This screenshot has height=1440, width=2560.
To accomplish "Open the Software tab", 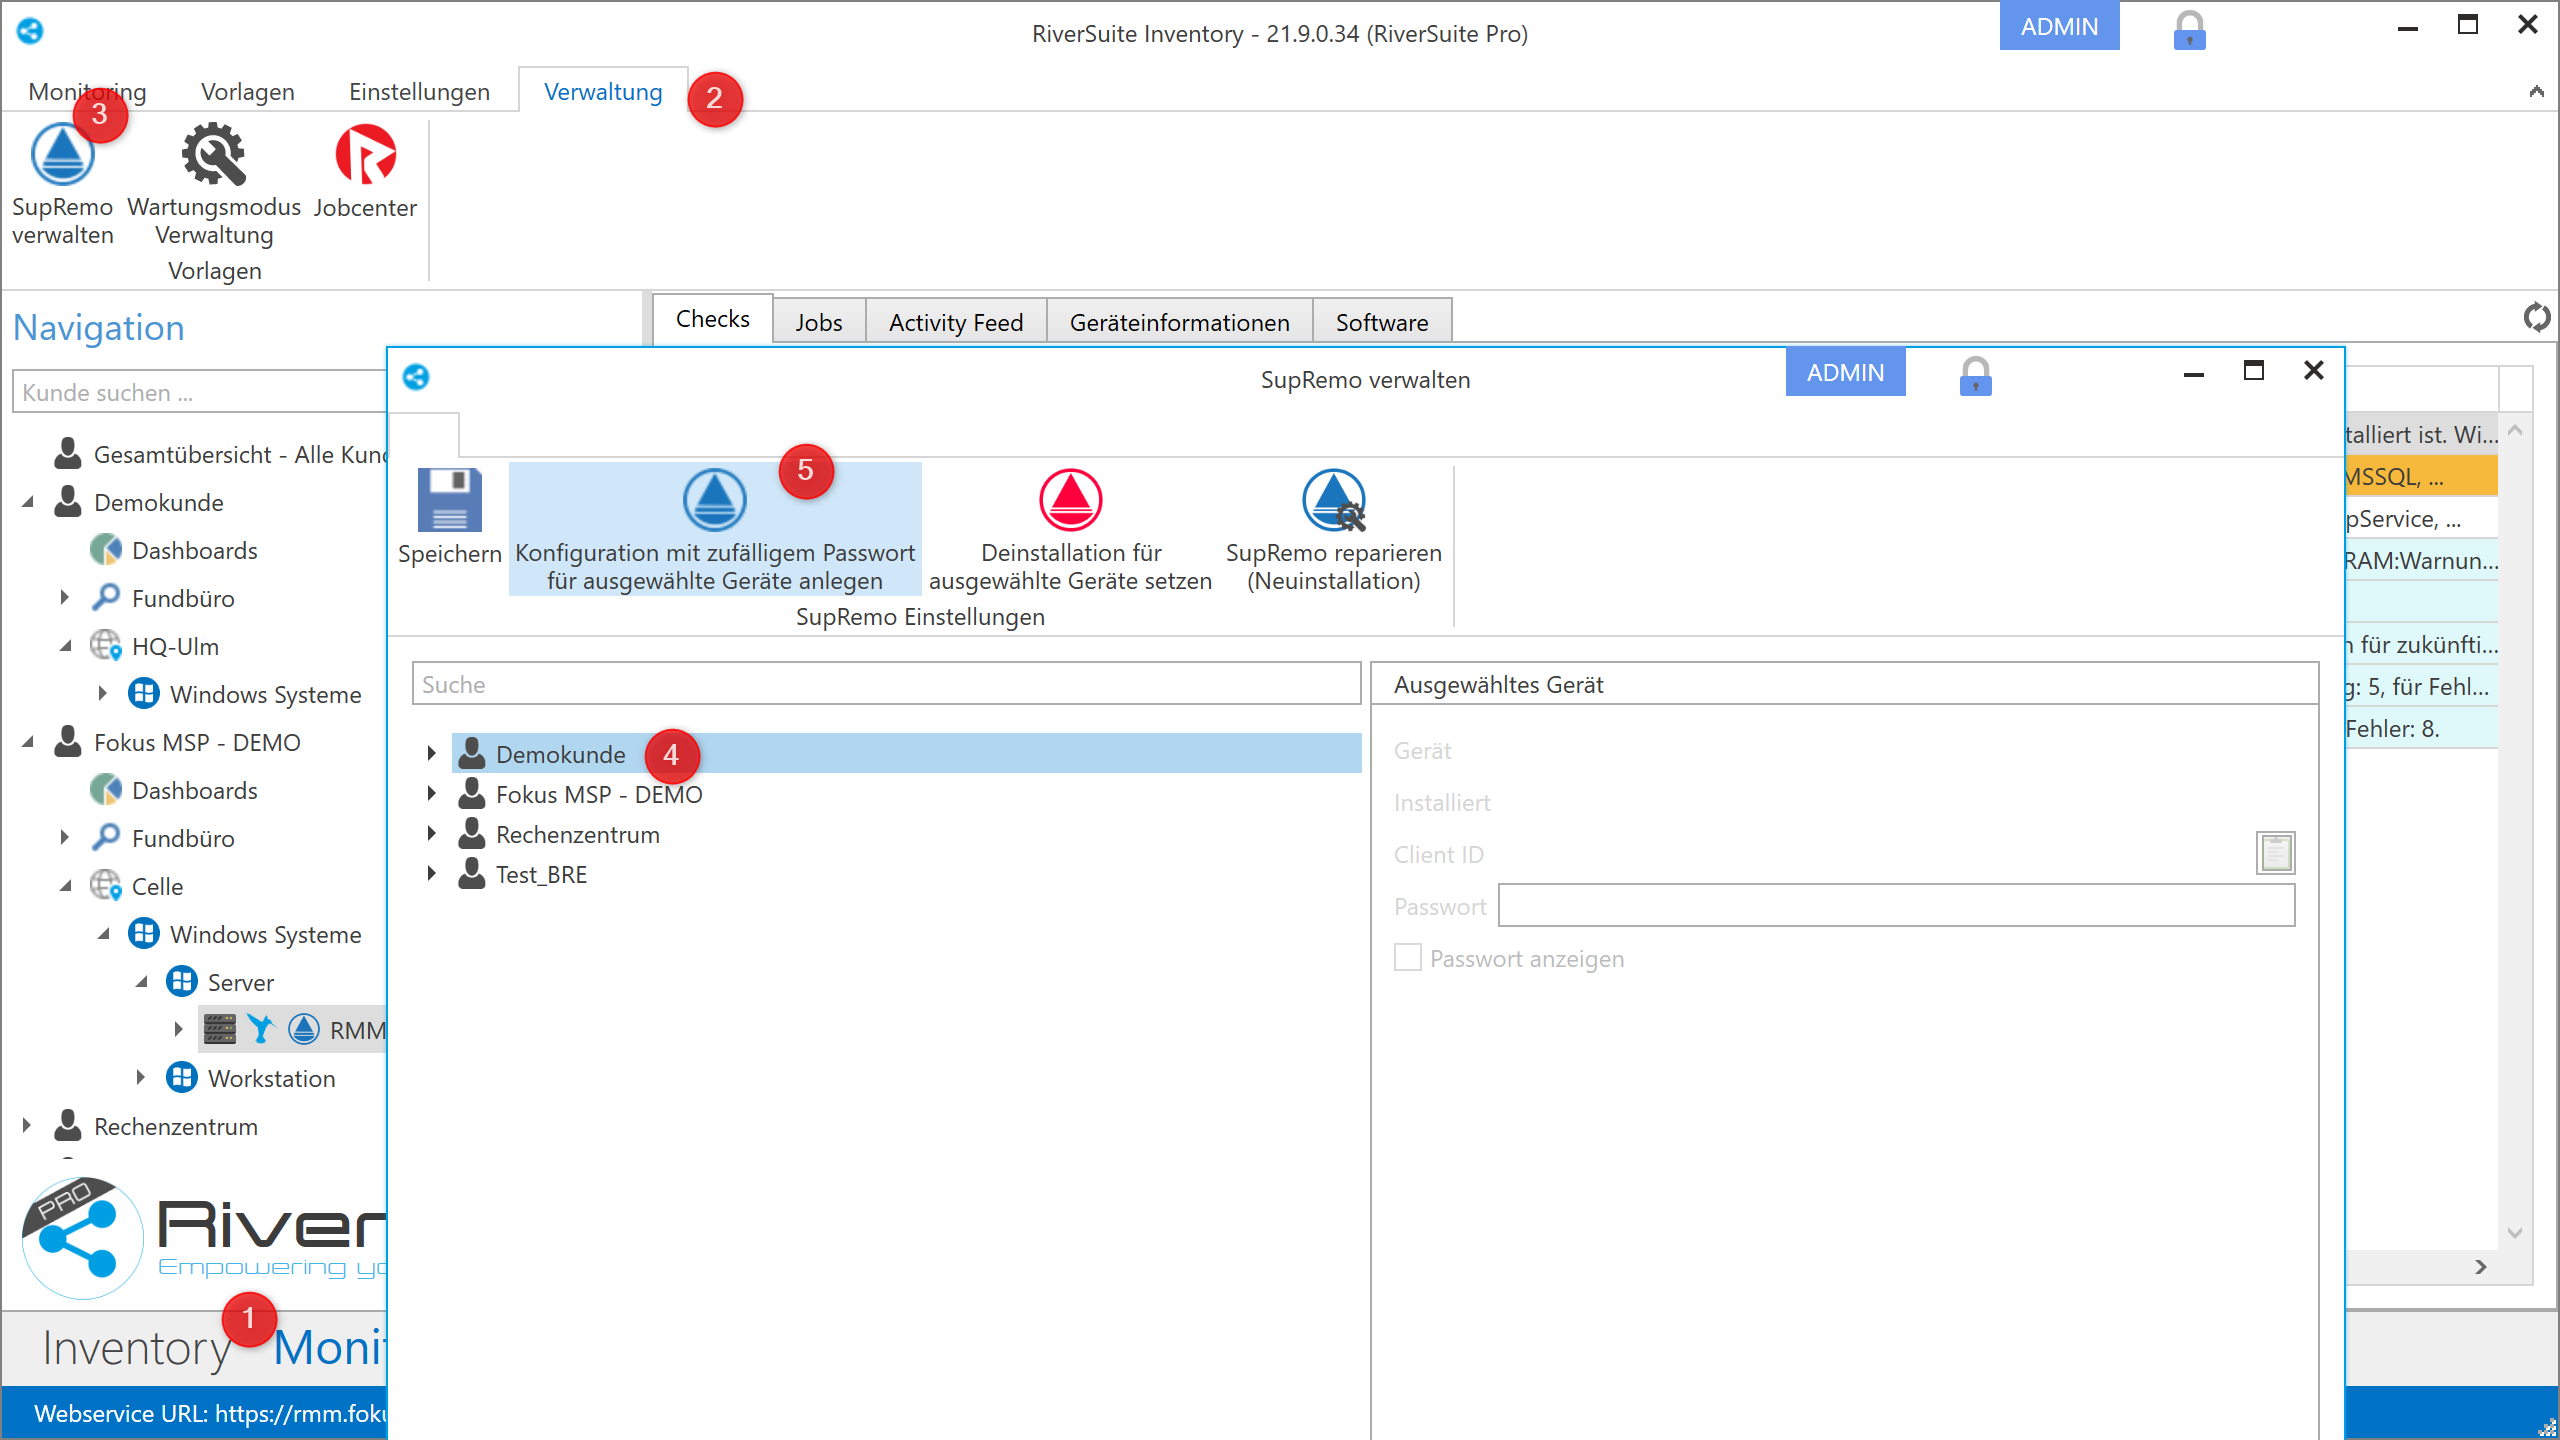I will point(1382,322).
